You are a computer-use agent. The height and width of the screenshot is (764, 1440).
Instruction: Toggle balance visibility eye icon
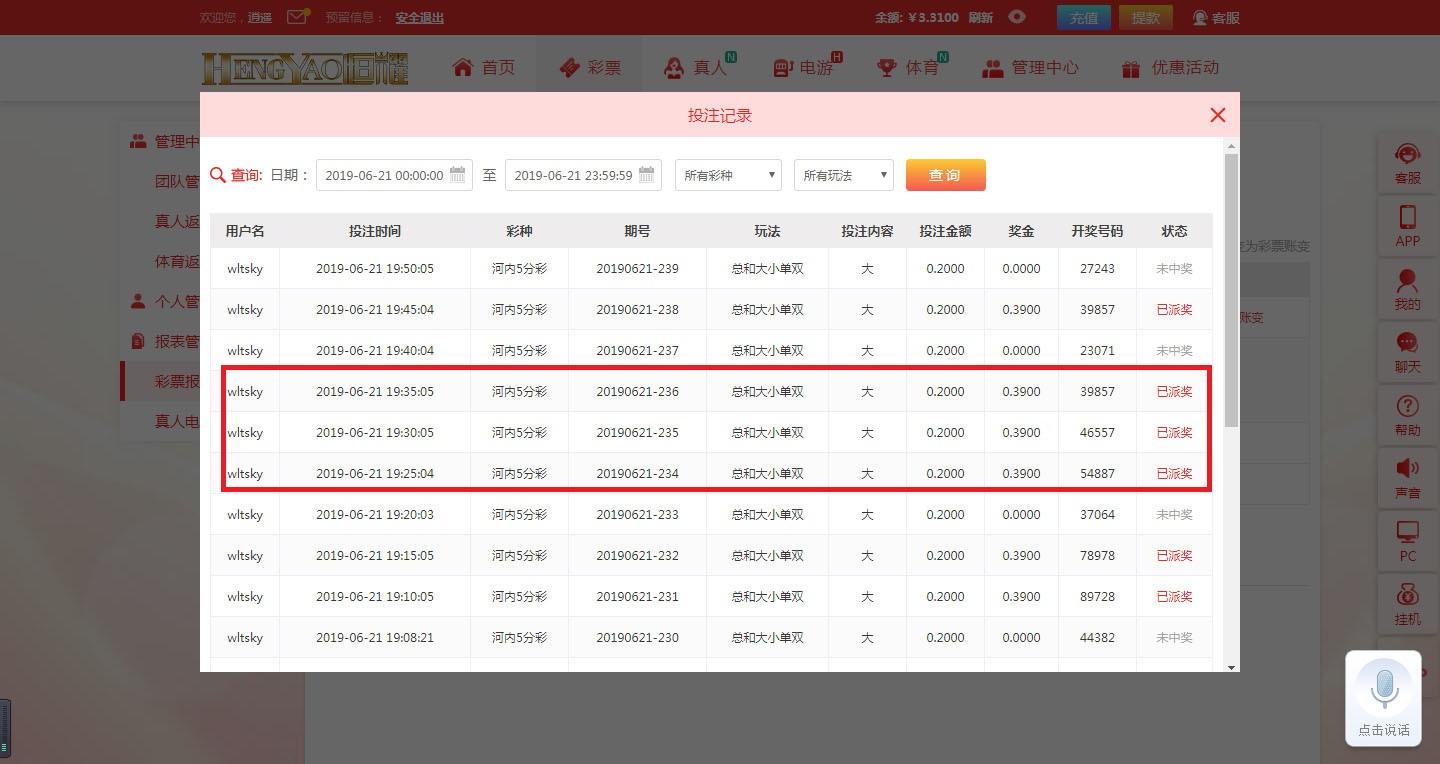click(x=1017, y=17)
